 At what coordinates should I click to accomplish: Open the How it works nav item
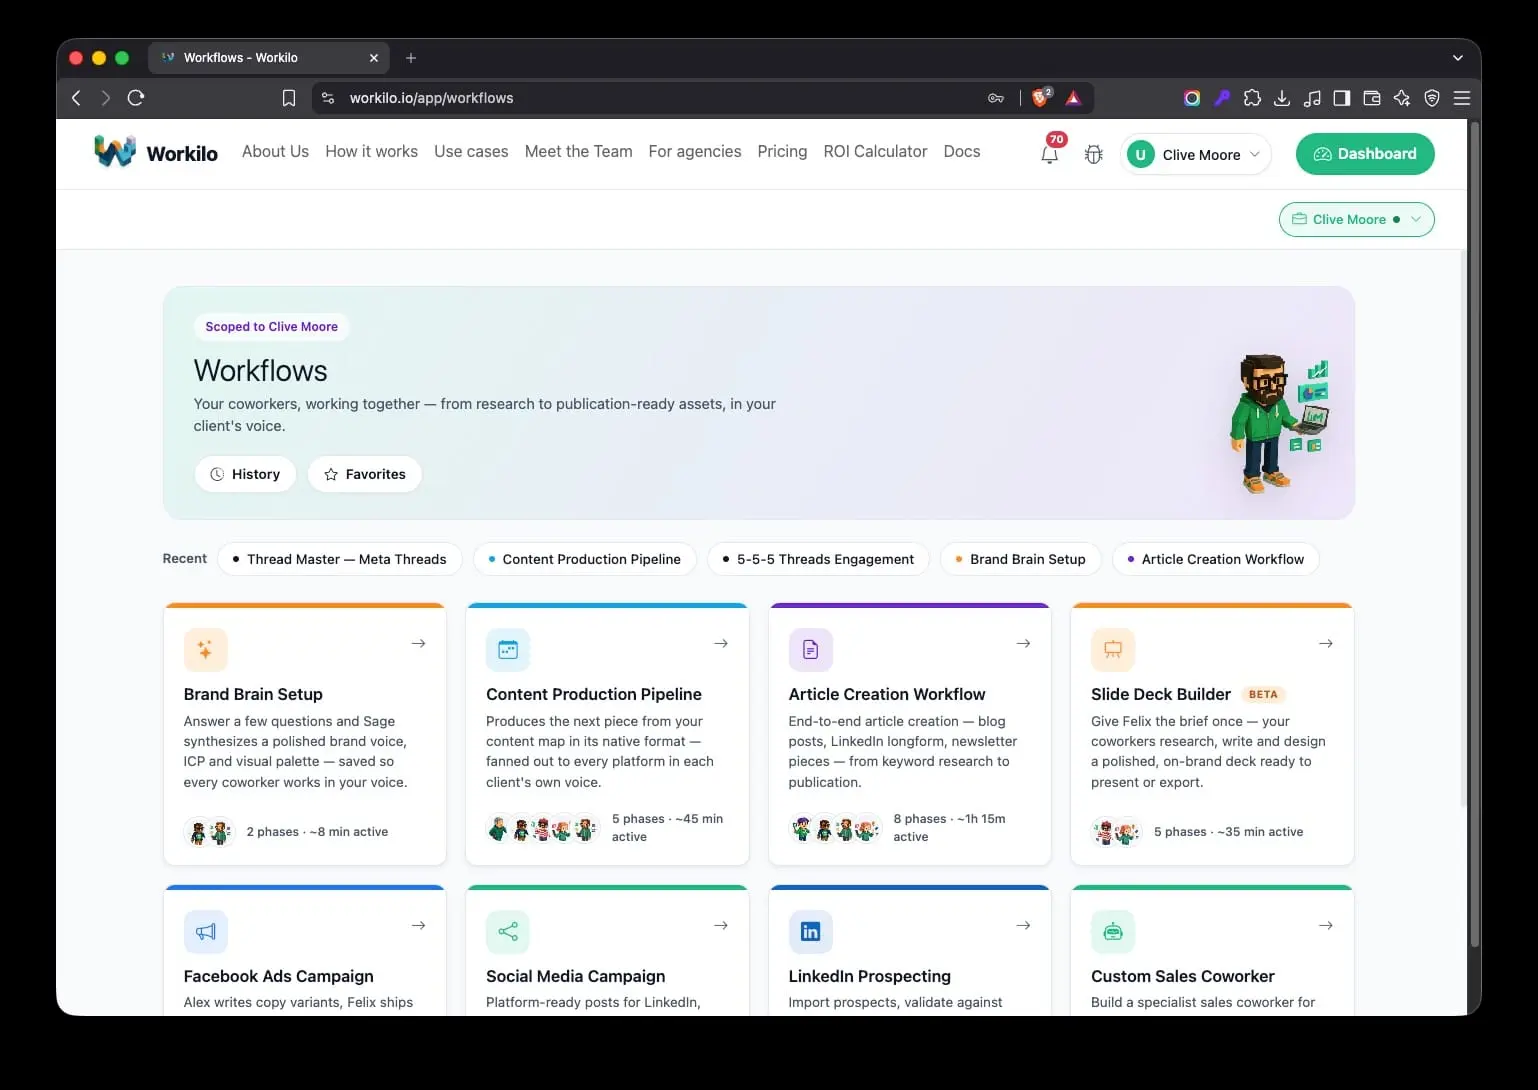point(371,151)
